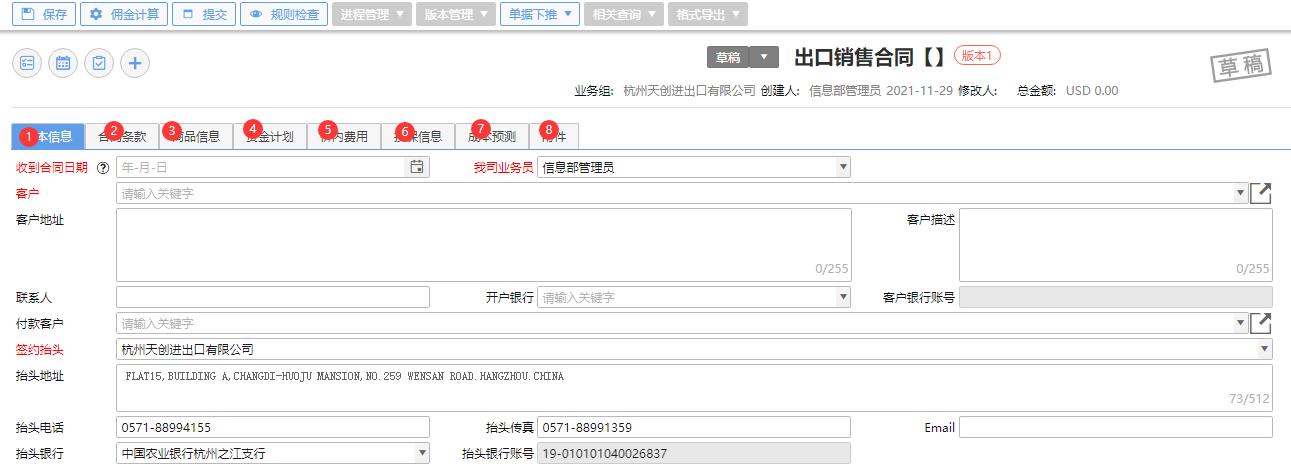Switch to the 国内费用 tab
The height and width of the screenshot is (476, 1291).
click(x=344, y=136)
